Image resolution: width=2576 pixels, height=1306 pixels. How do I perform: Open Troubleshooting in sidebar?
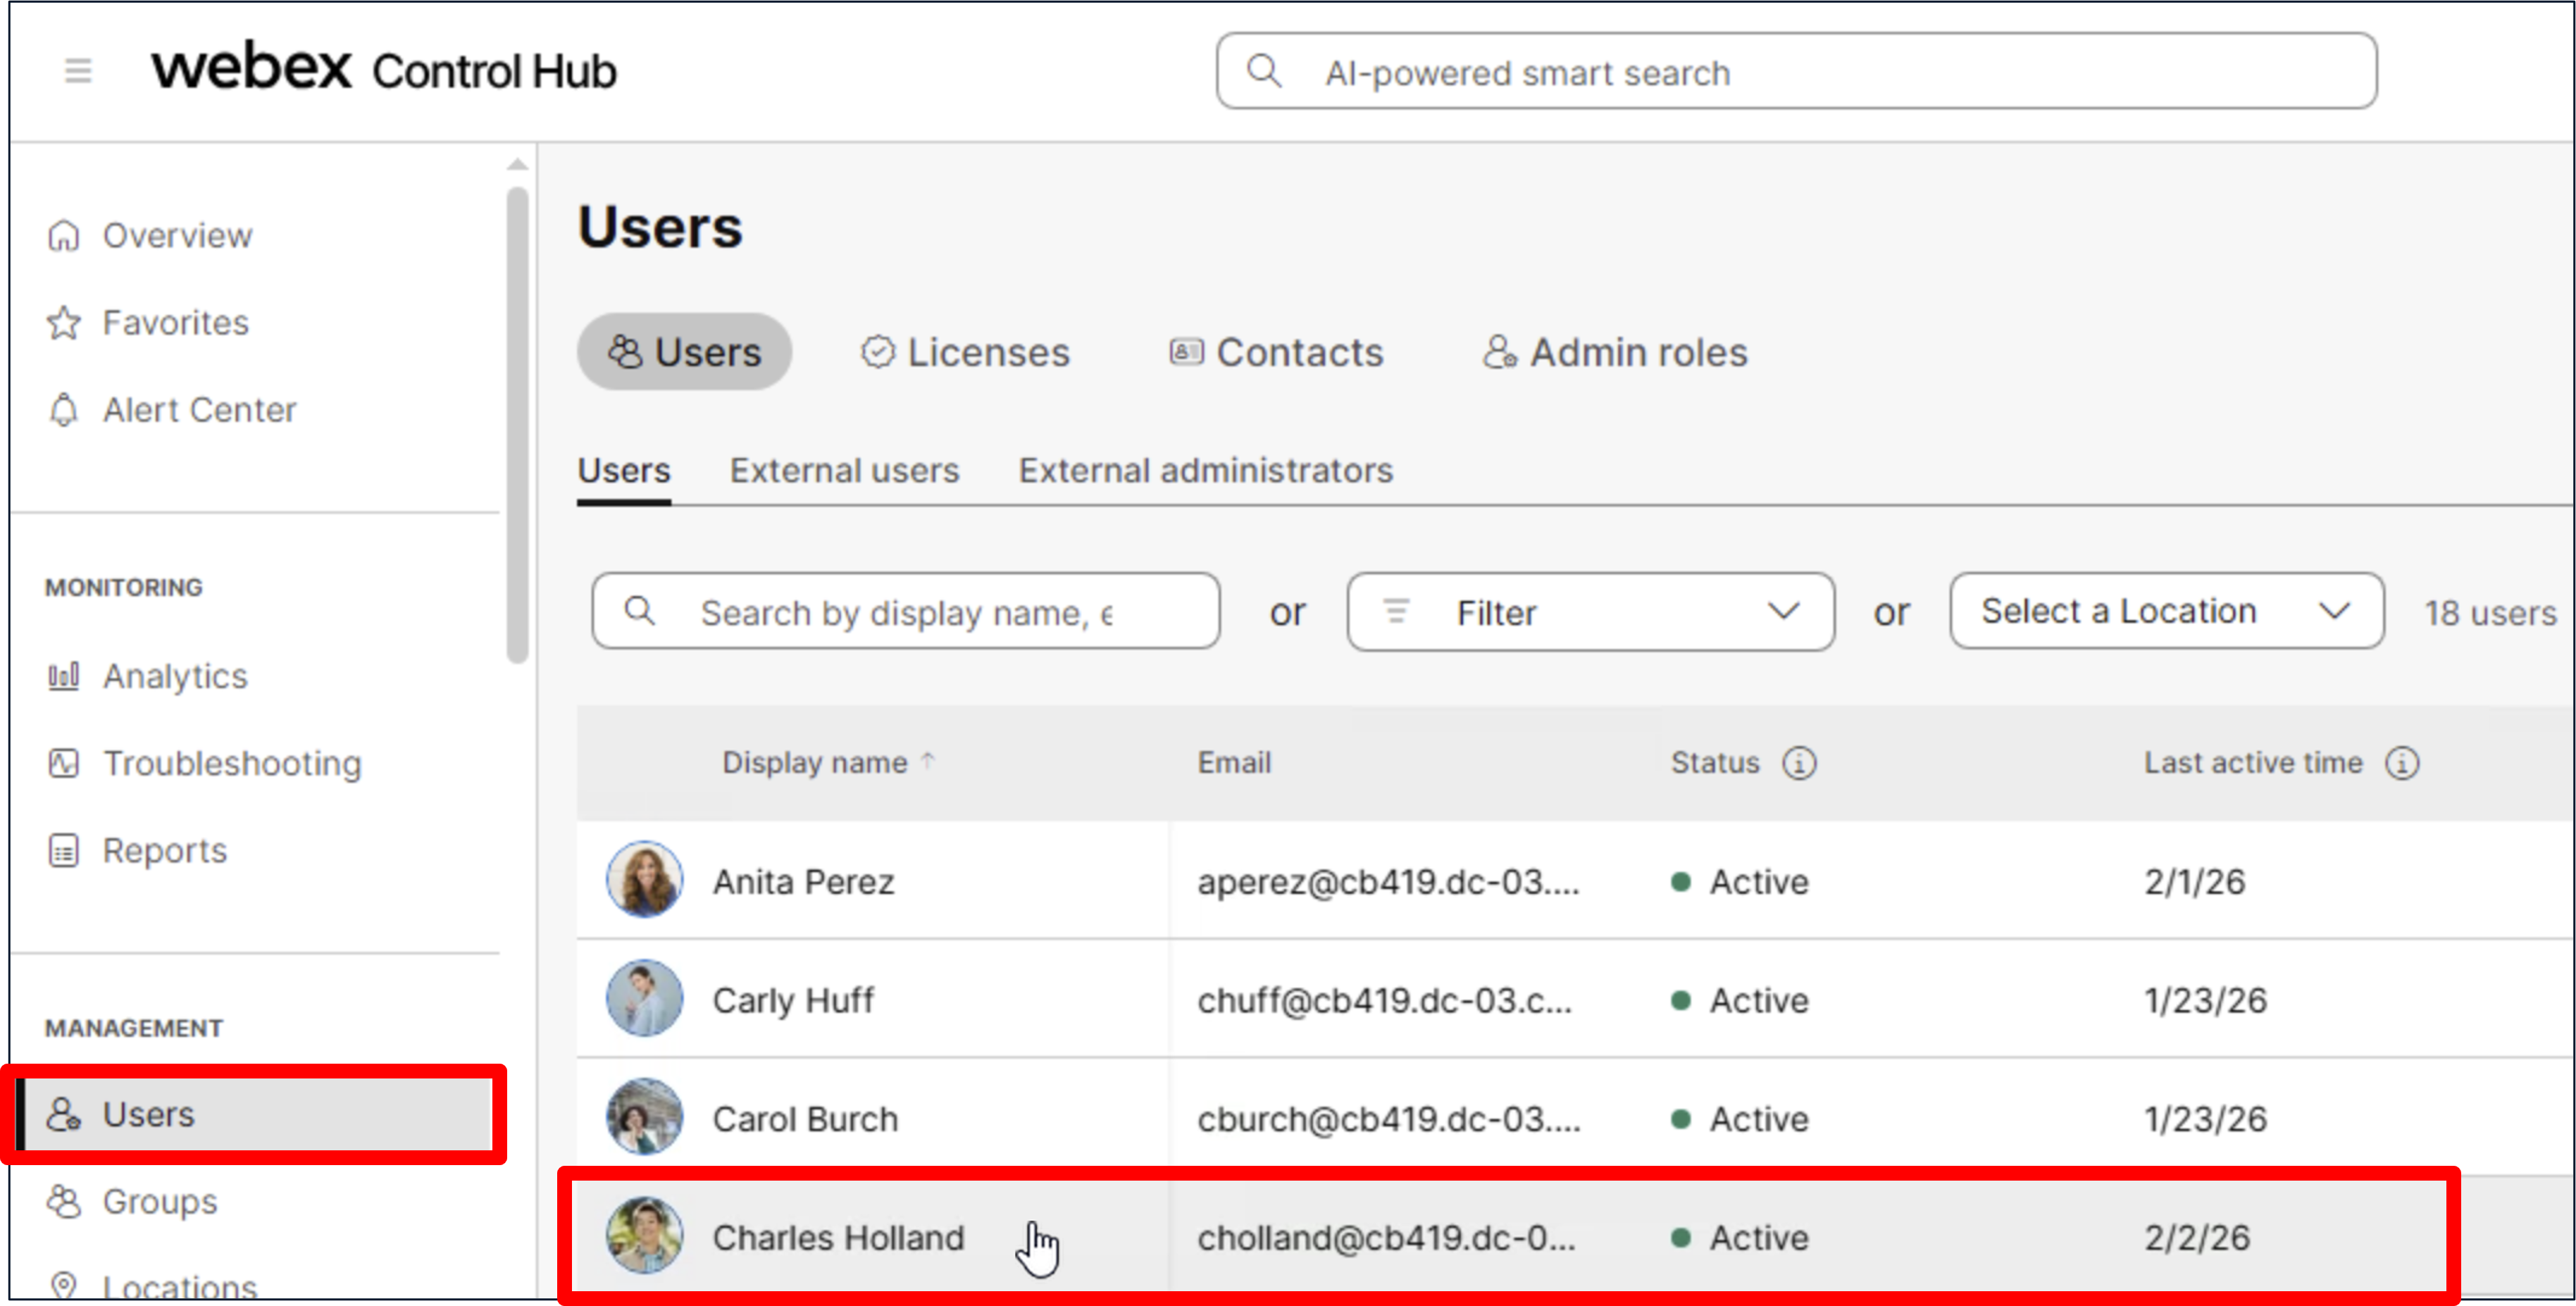231,764
